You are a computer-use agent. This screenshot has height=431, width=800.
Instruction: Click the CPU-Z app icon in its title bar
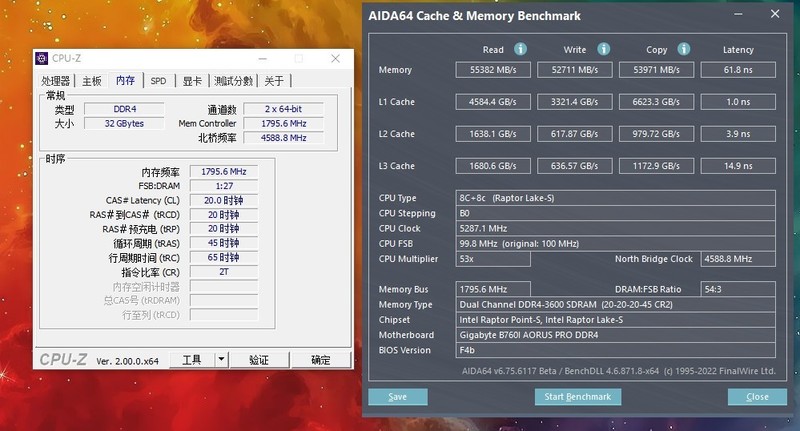41,58
